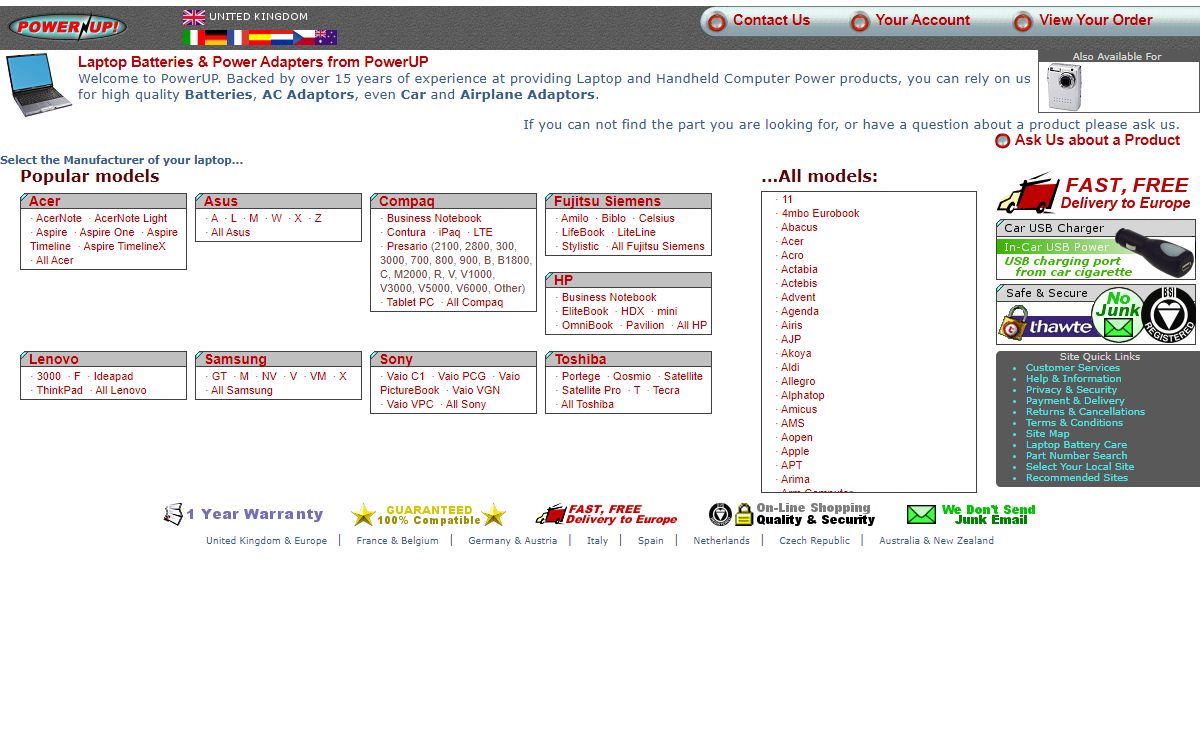Select LifeBook under Fujitsu Siemens

[583, 232]
